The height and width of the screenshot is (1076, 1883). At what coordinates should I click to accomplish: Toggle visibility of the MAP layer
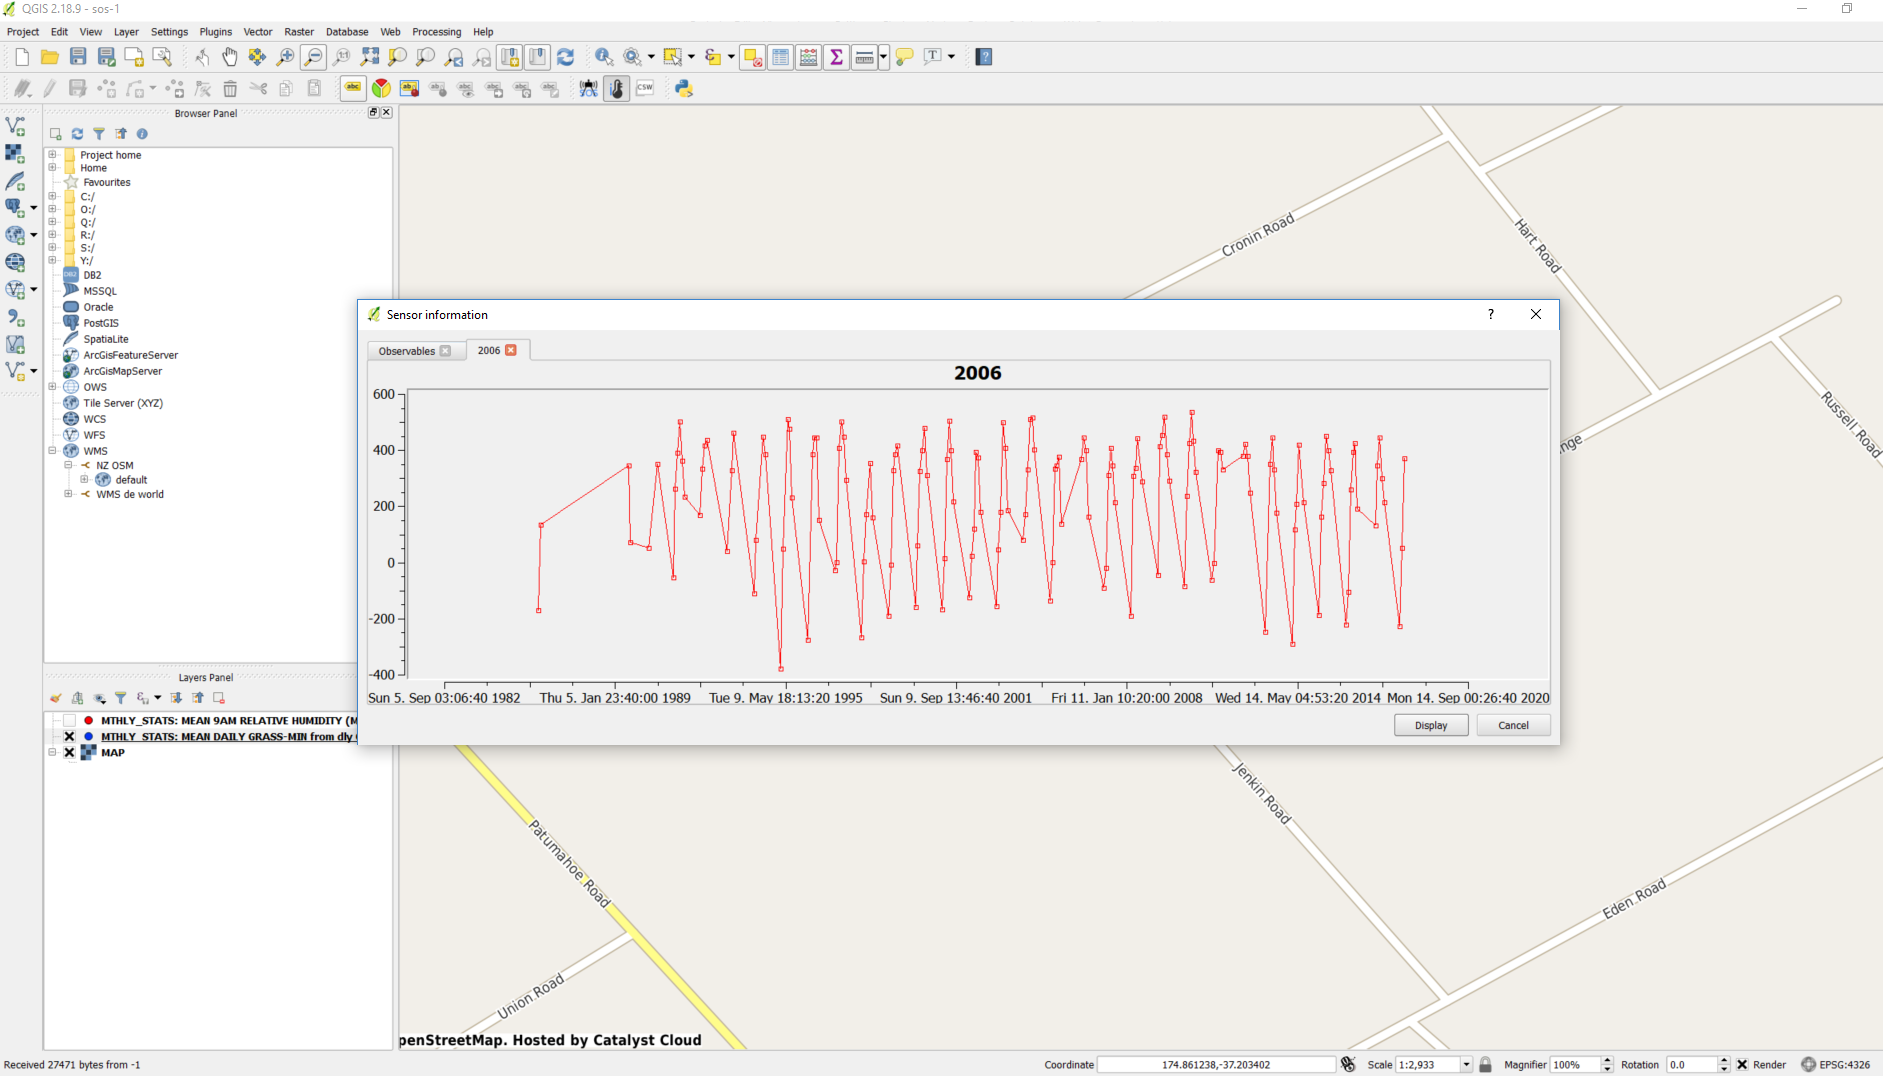[x=69, y=753]
